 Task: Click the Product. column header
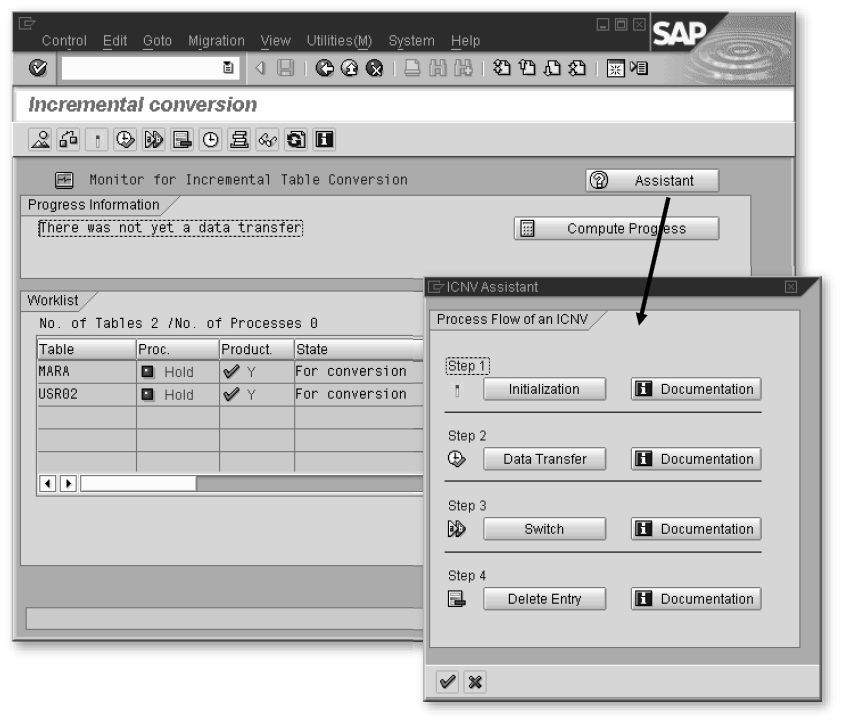click(257, 349)
